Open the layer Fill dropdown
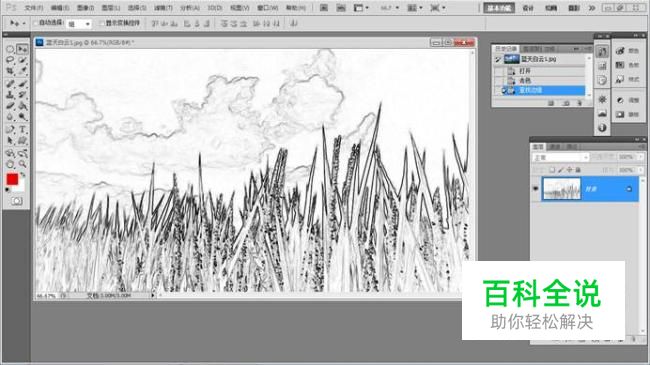The height and width of the screenshot is (365, 650). click(640, 170)
